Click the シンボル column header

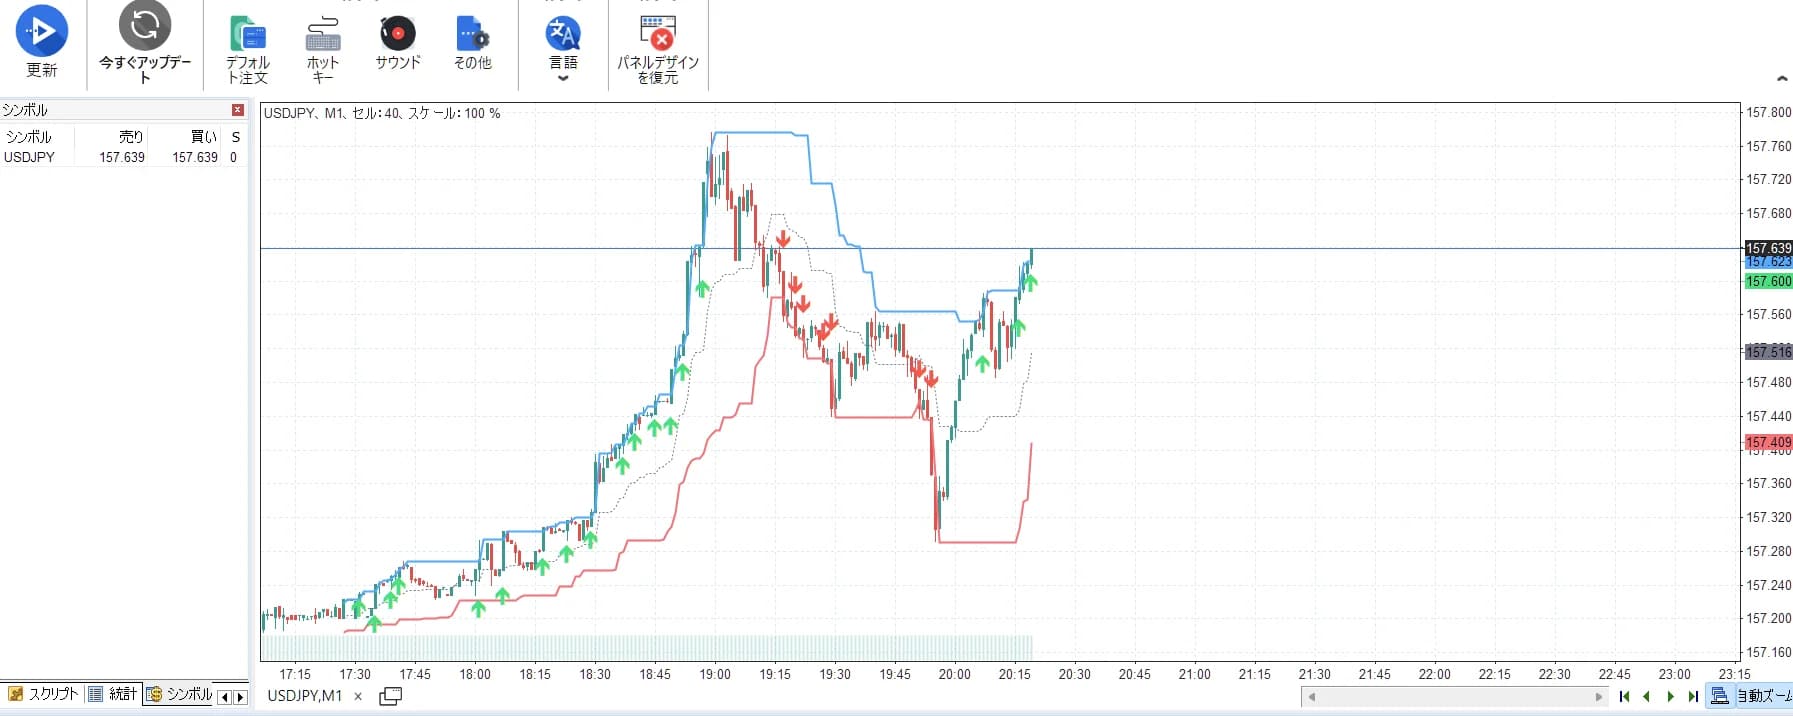(x=28, y=137)
